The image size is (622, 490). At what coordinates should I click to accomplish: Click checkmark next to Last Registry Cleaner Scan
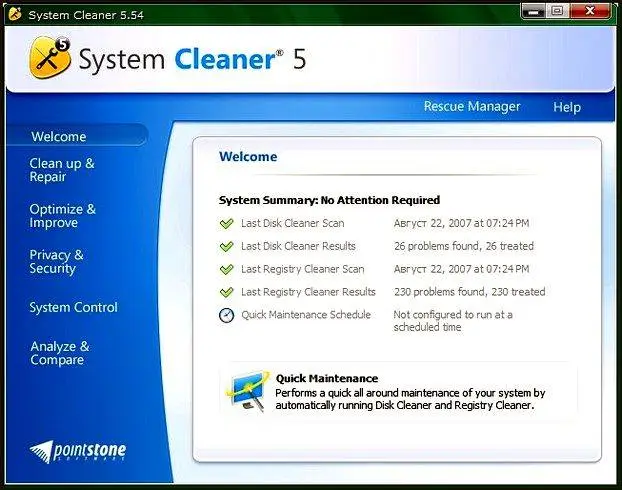(227, 269)
